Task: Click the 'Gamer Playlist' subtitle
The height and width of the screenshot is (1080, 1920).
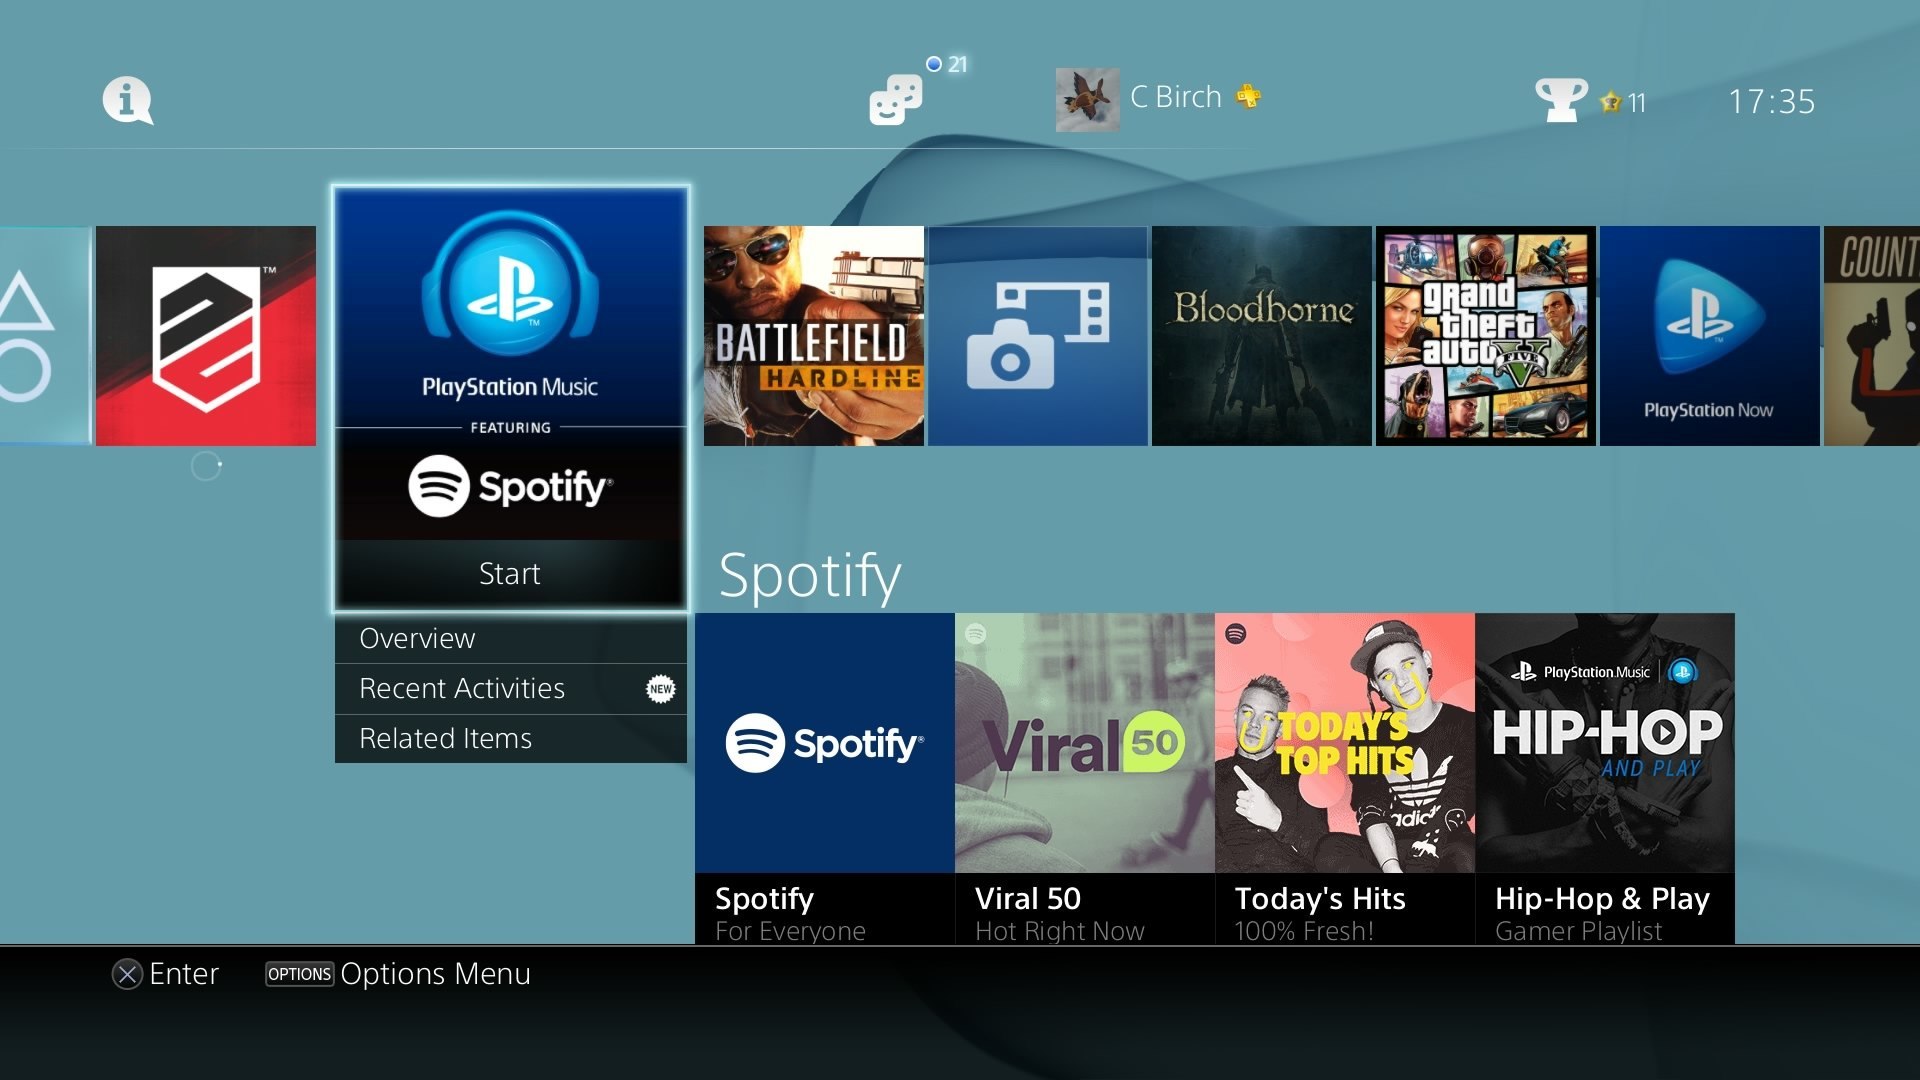Action: (x=1578, y=931)
